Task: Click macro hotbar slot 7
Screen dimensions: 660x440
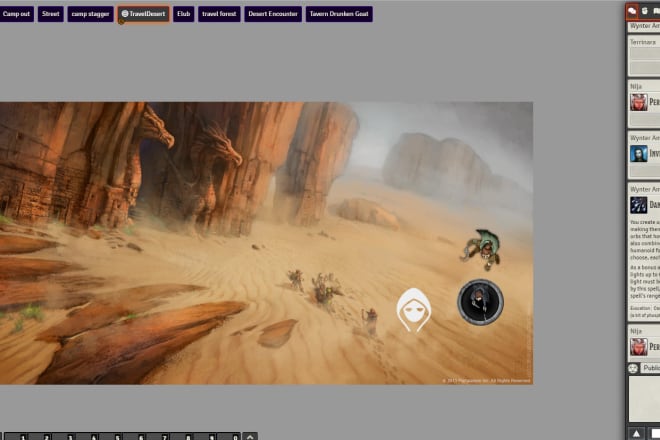Action: [x=157, y=436]
